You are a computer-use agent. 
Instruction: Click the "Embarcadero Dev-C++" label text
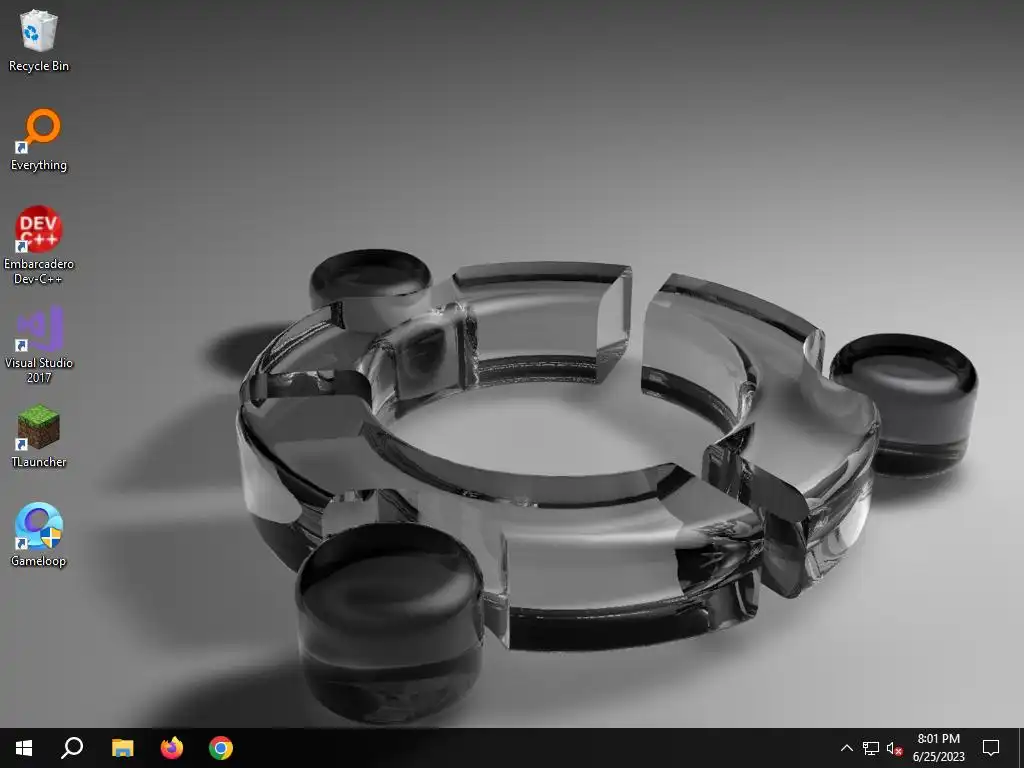[39, 271]
